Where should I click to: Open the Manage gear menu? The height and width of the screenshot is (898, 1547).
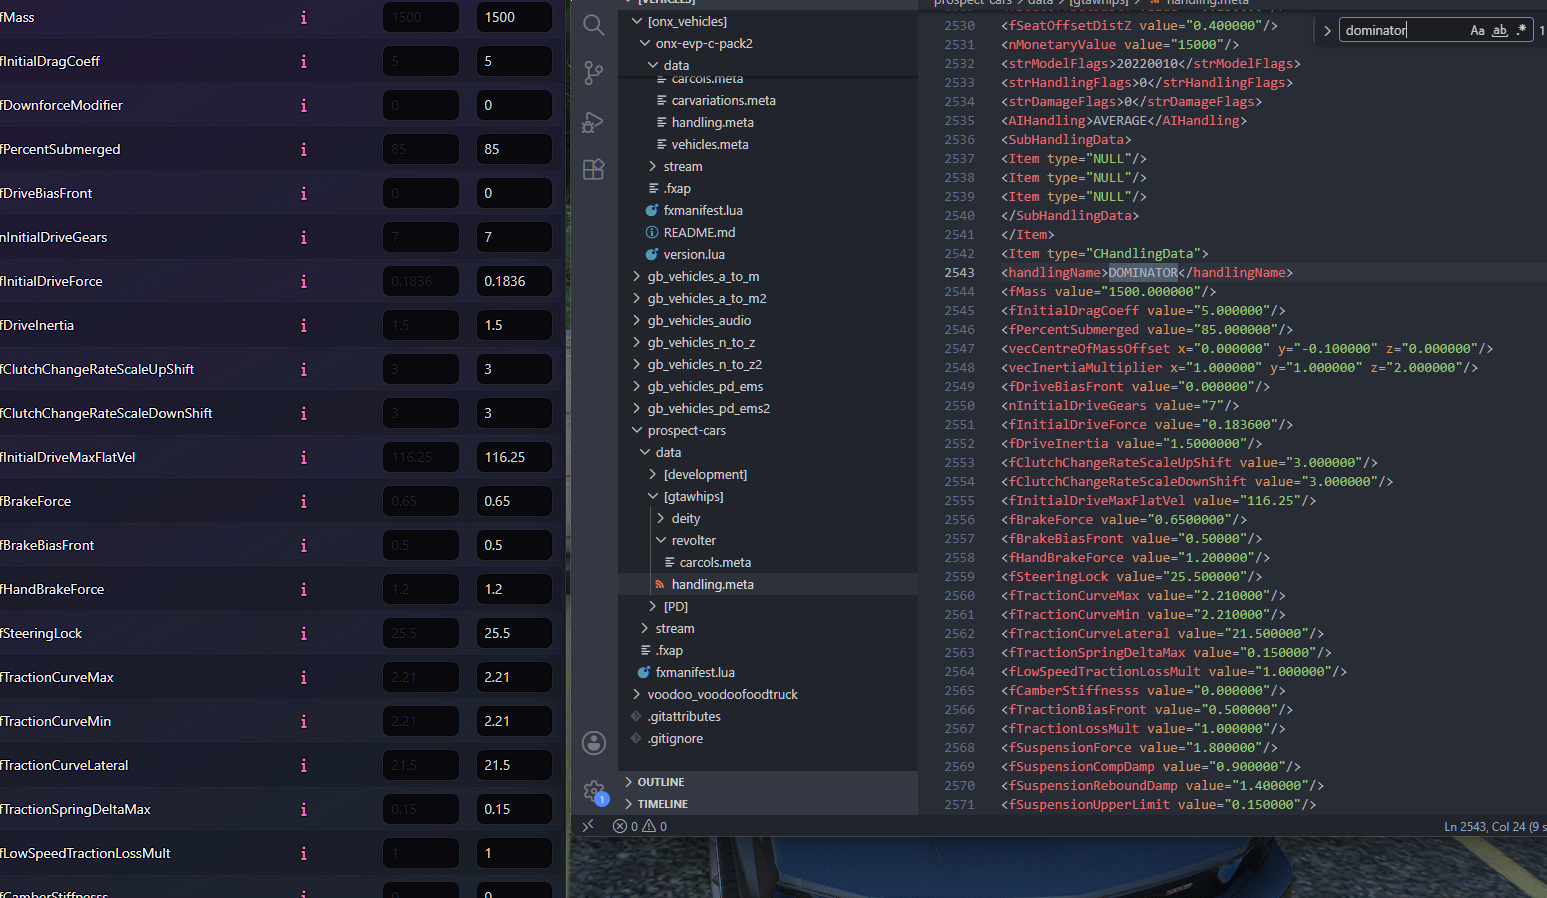[x=594, y=791]
